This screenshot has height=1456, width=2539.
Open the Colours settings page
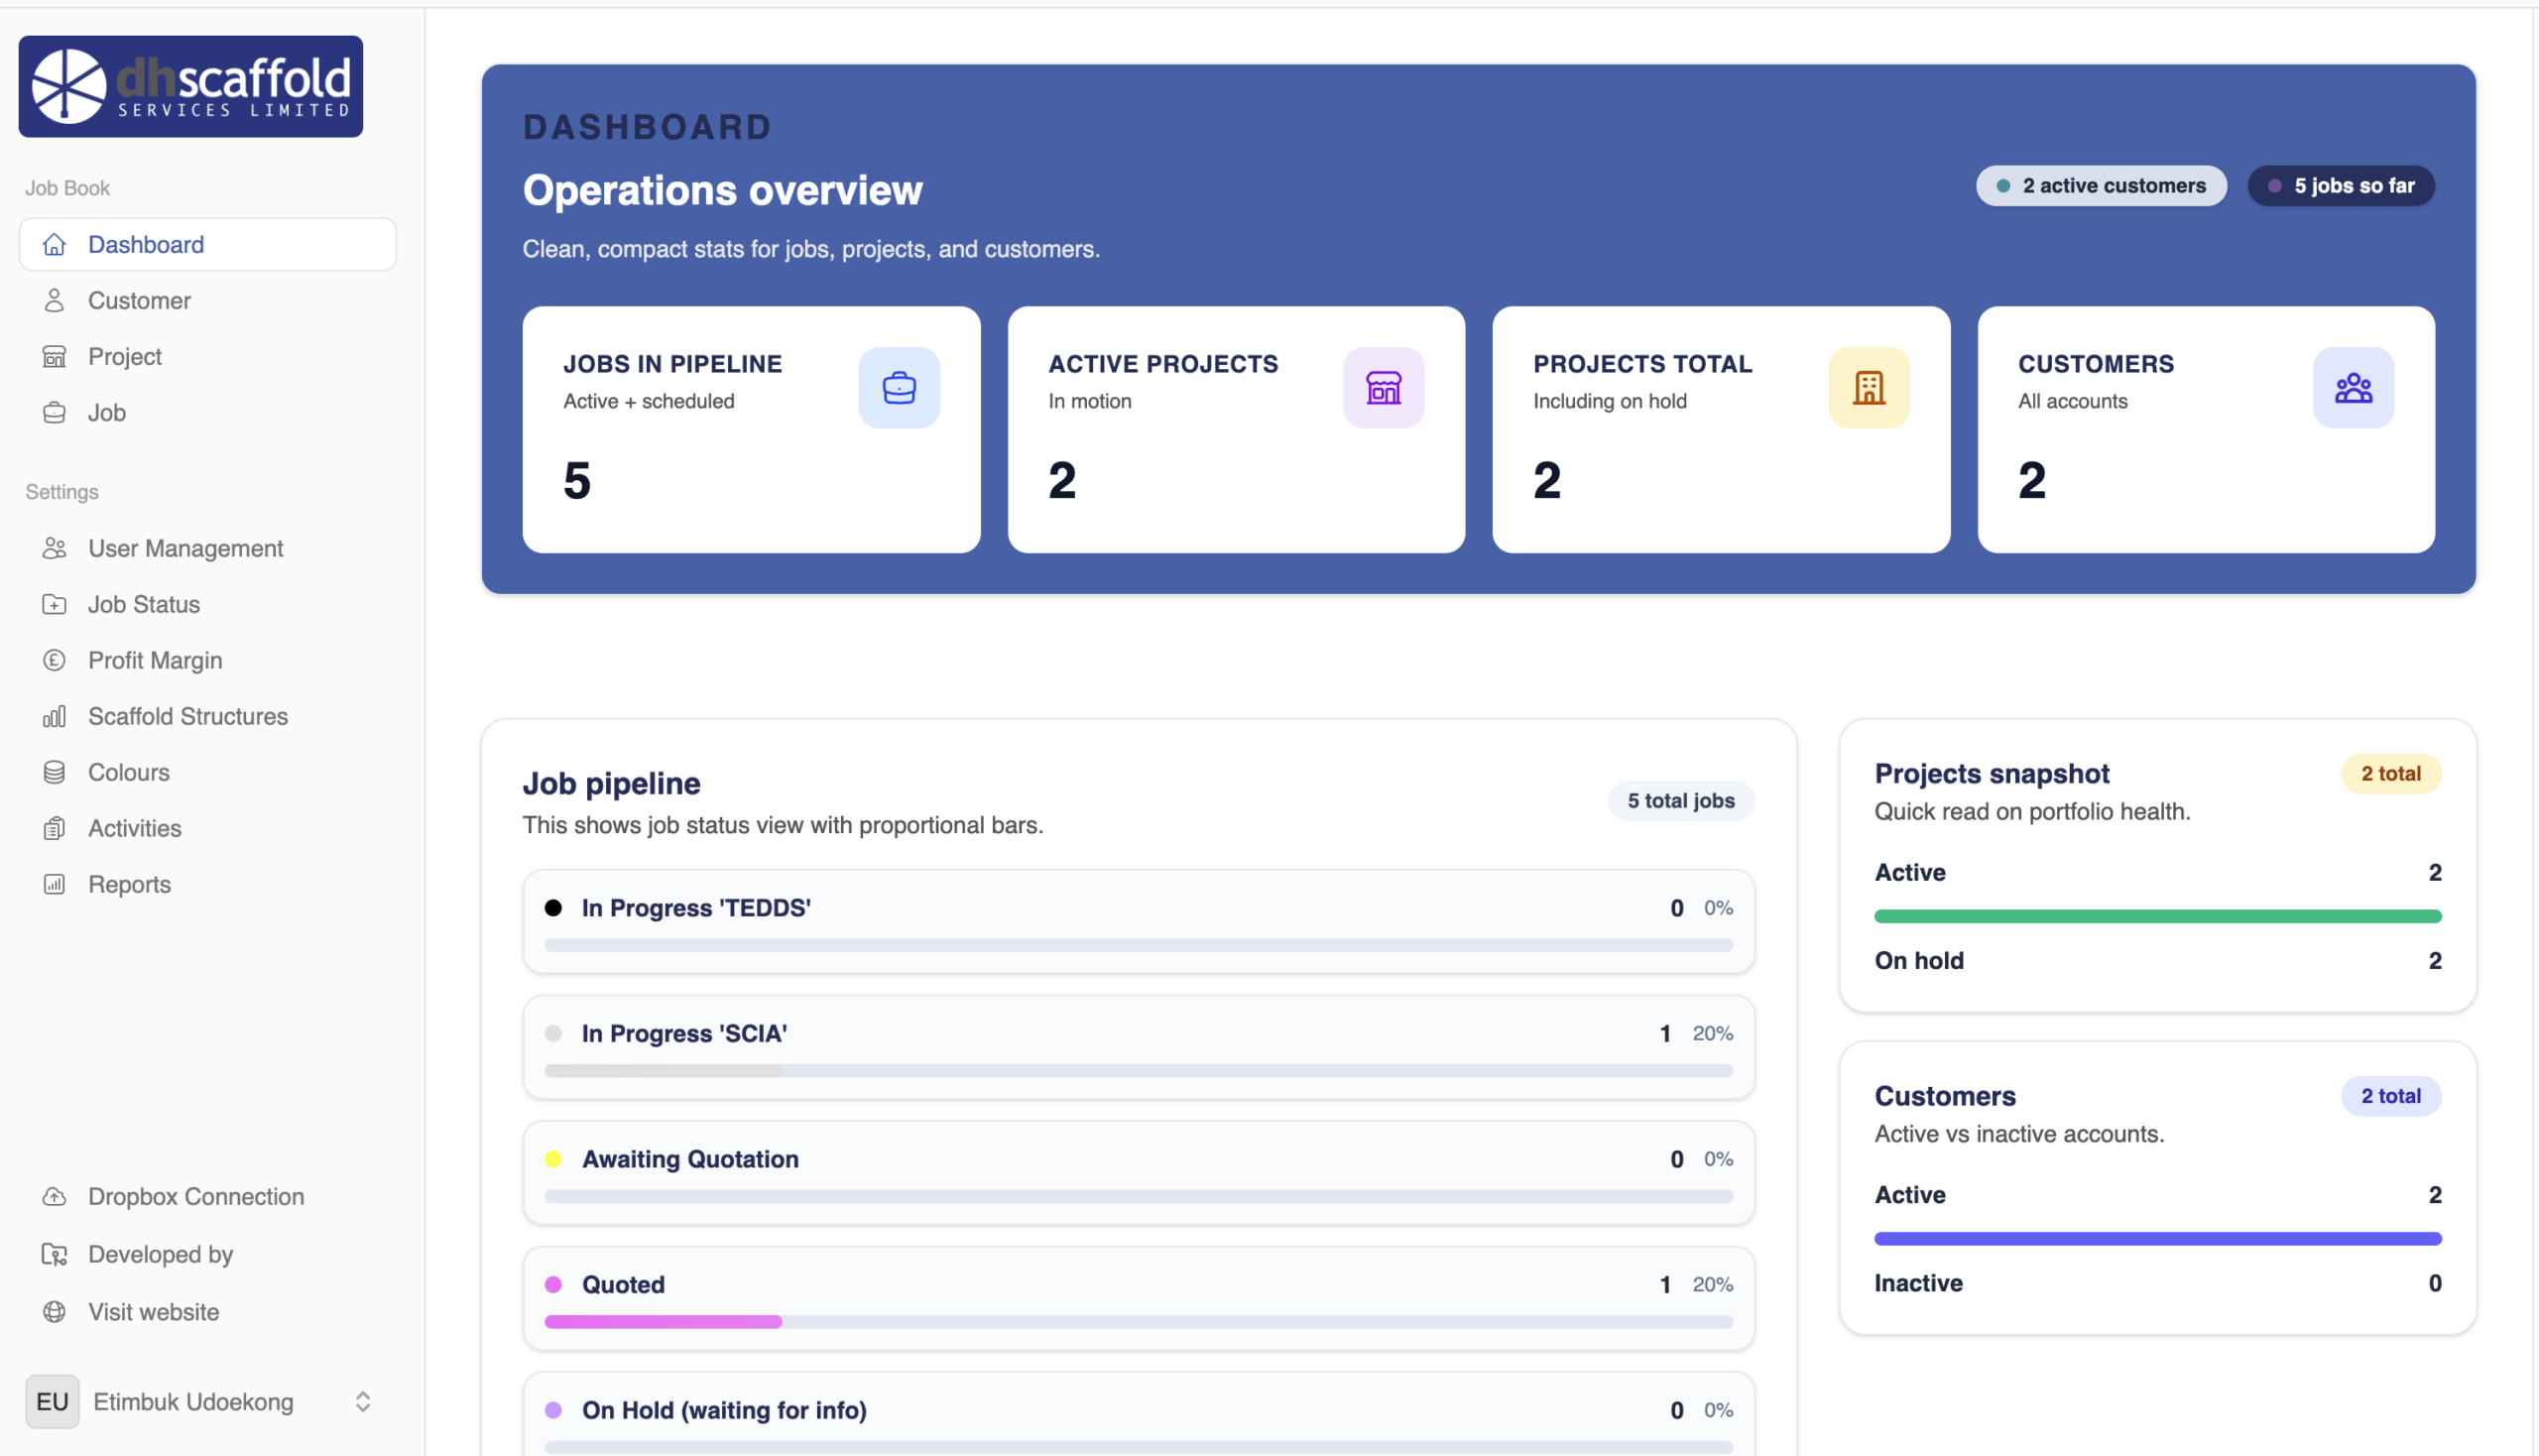(x=208, y=772)
